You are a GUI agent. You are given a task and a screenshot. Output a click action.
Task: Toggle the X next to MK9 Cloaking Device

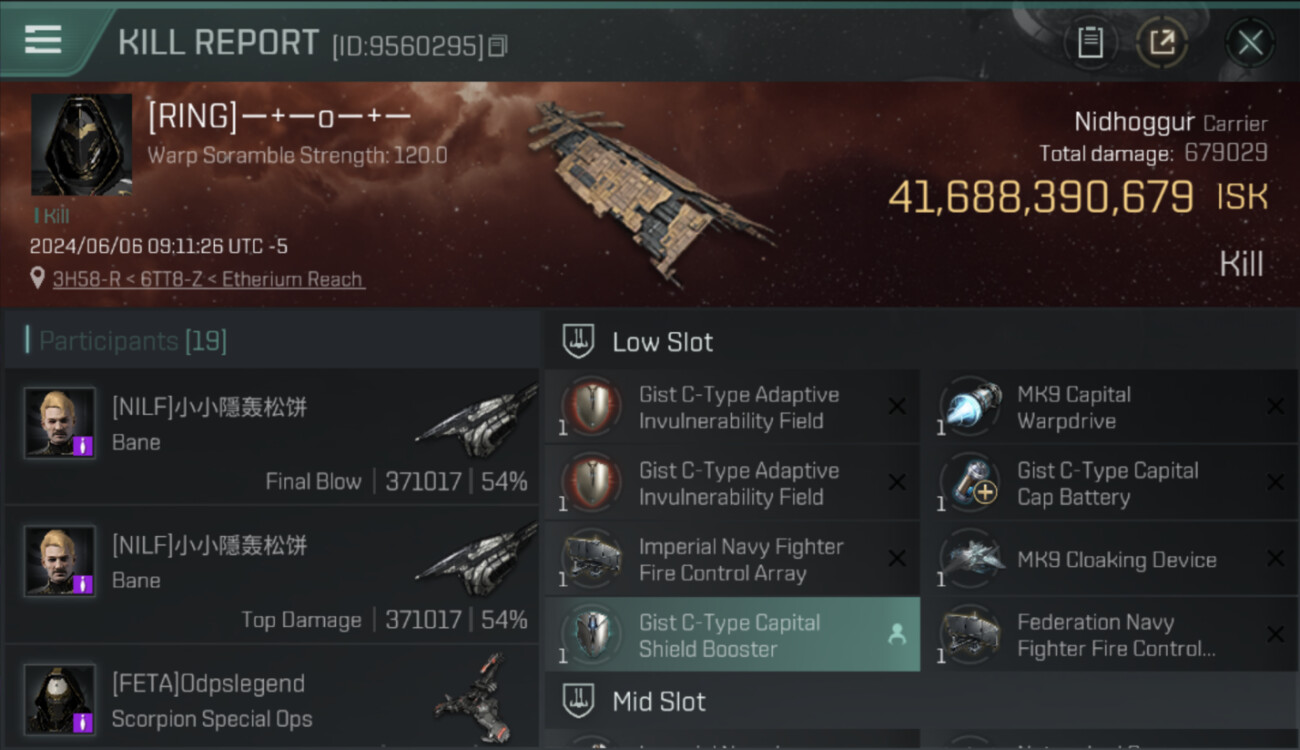click(1275, 559)
